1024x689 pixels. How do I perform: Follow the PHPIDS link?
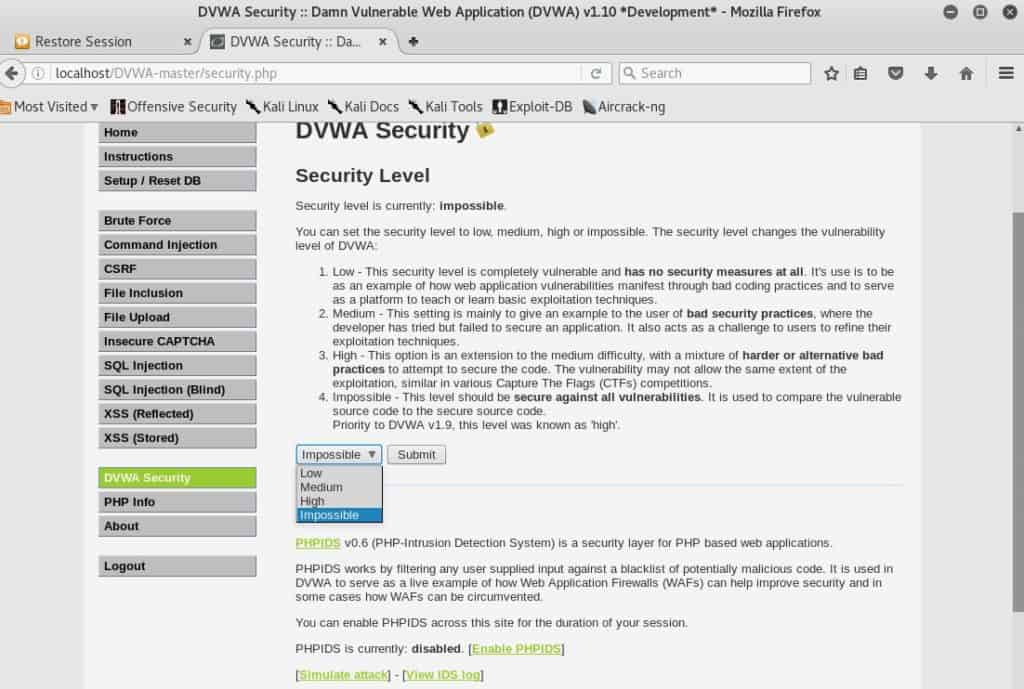(x=318, y=543)
